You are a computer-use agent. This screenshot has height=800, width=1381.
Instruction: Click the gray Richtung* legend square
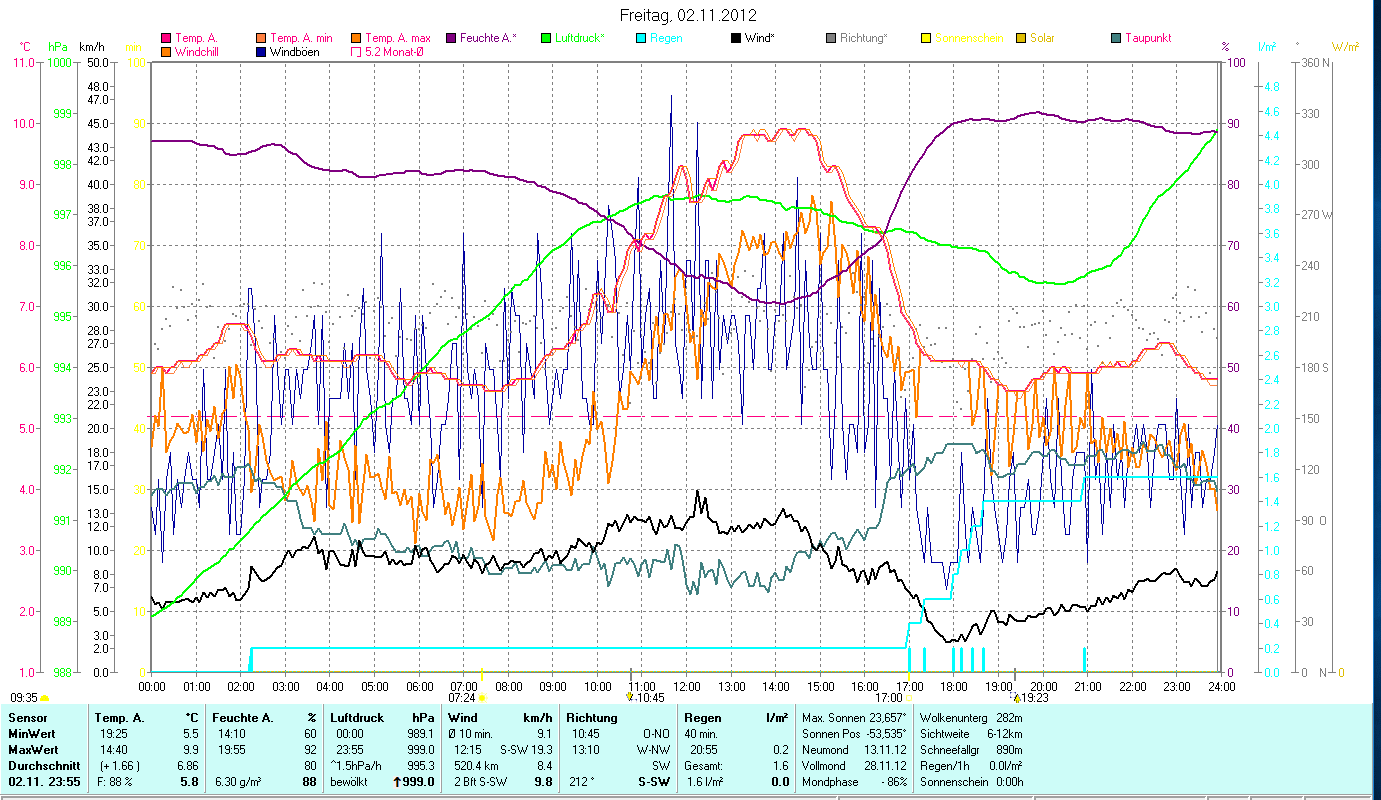(x=831, y=38)
